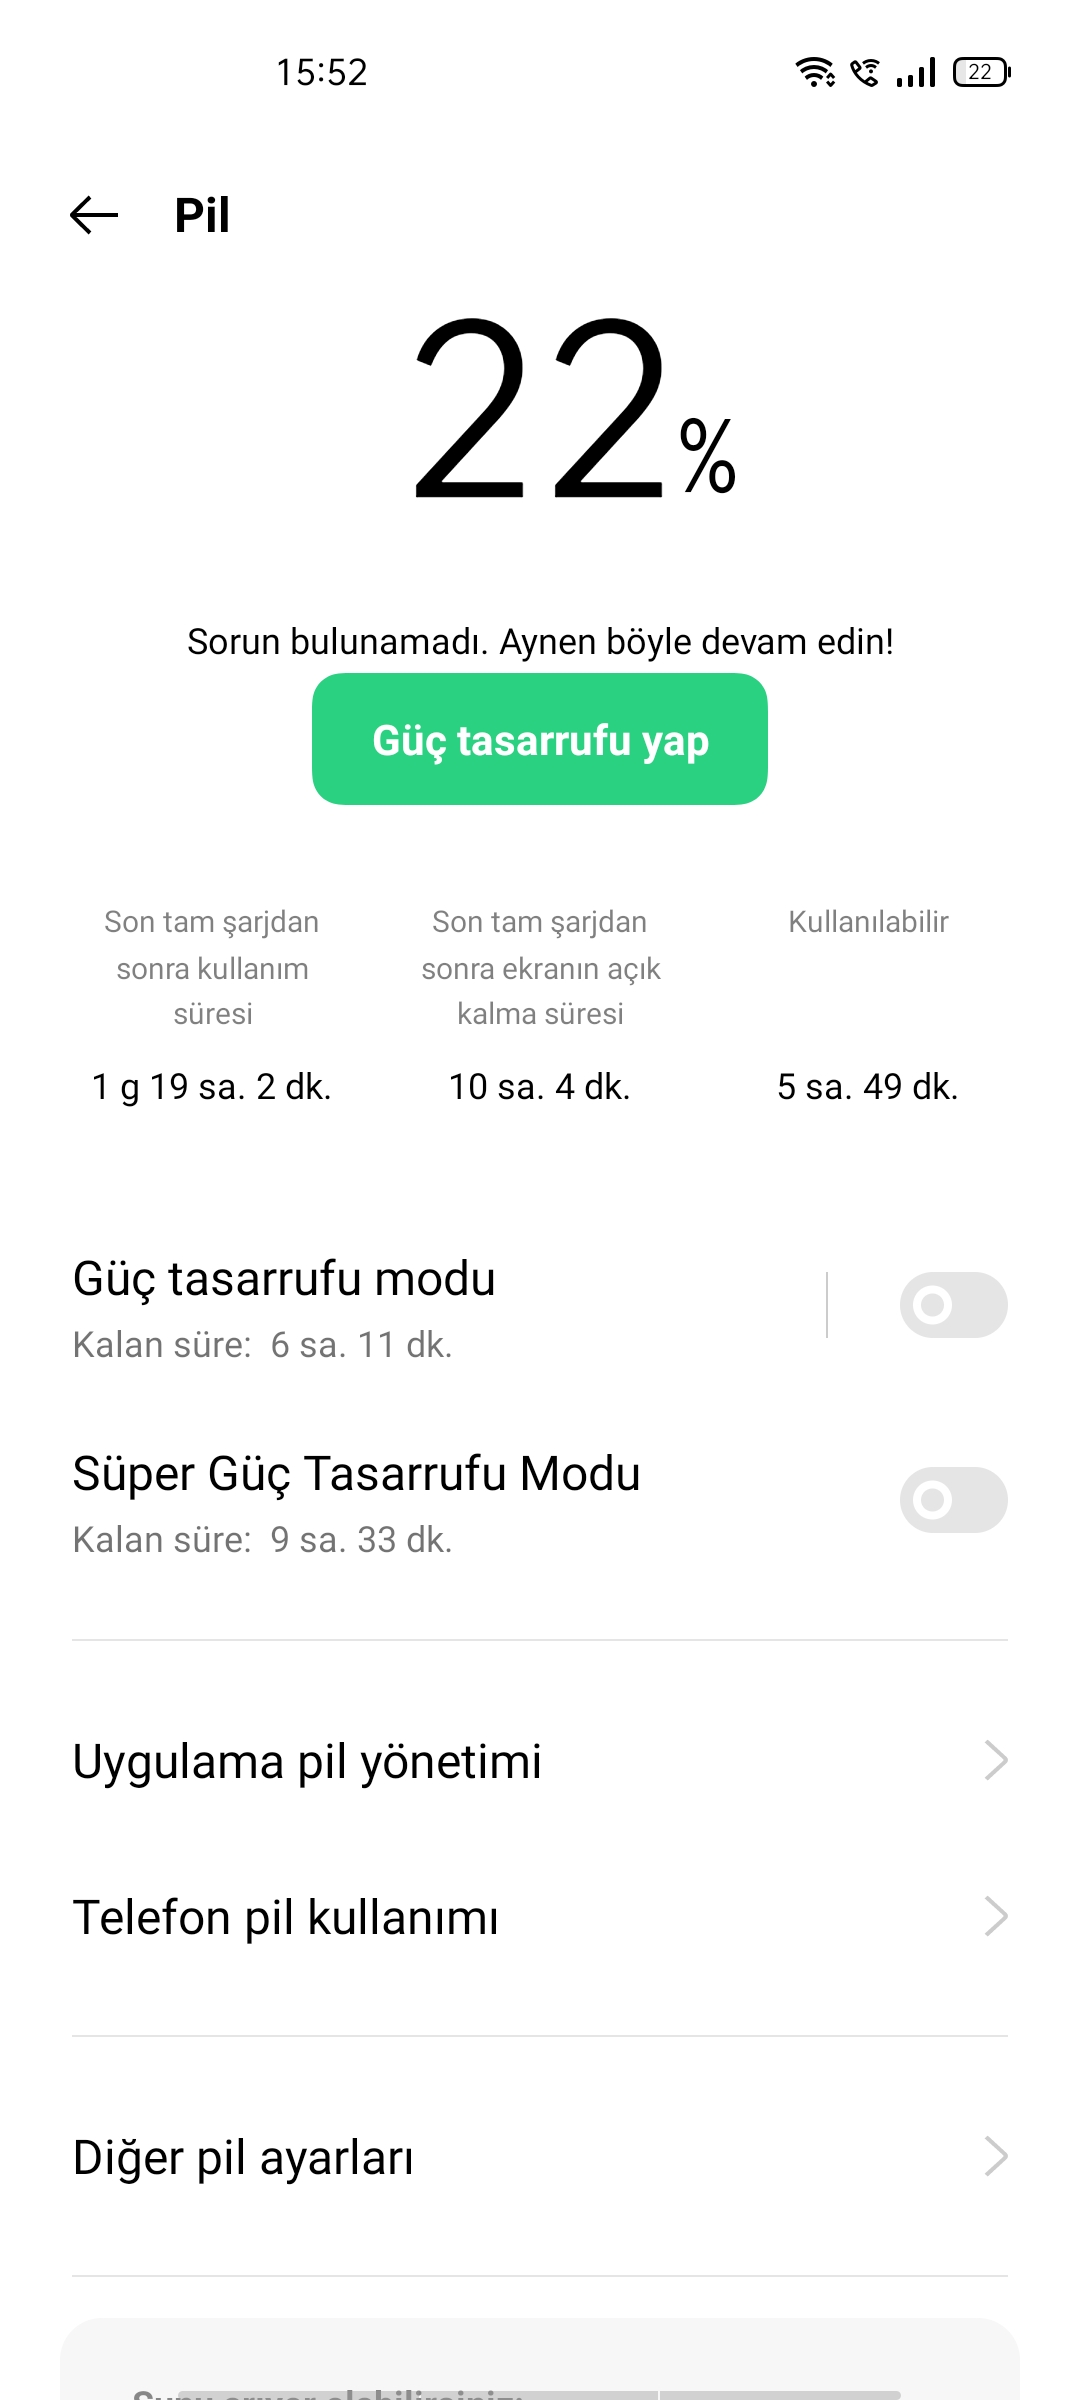
Task: Expand Telefon pil kullanımı chevron
Action: tap(995, 1917)
